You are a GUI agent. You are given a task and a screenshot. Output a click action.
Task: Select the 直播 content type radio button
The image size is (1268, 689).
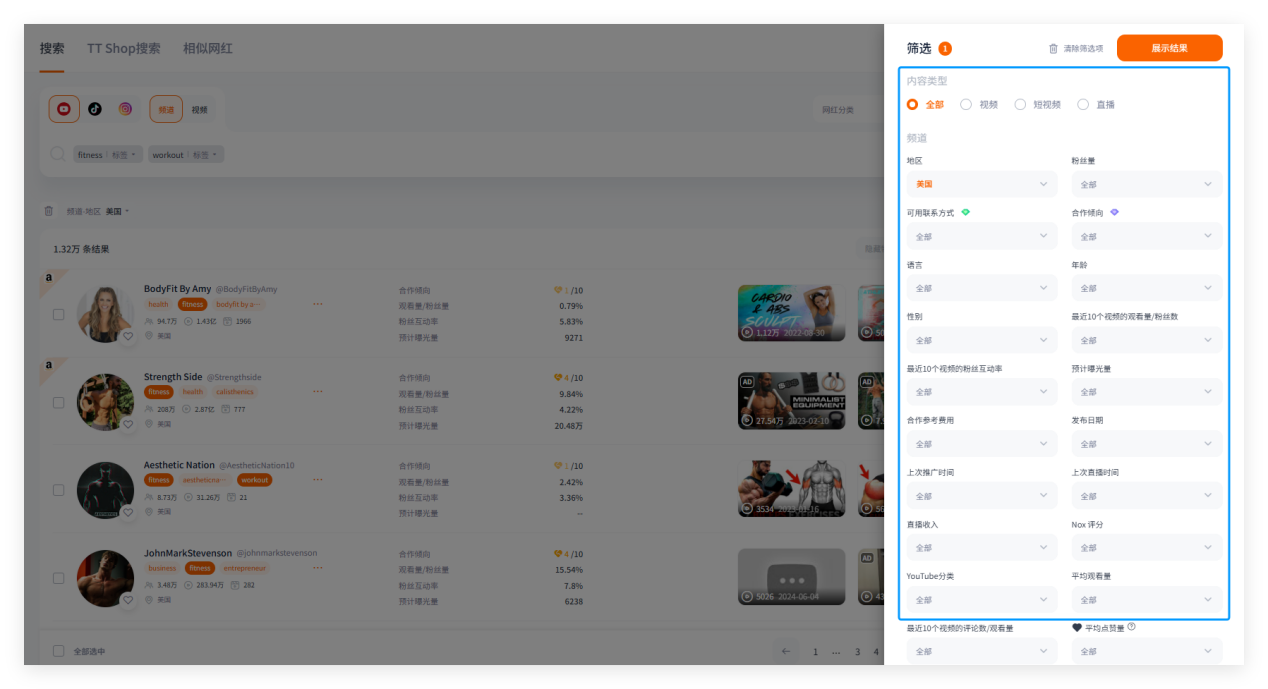click(x=1083, y=104)
